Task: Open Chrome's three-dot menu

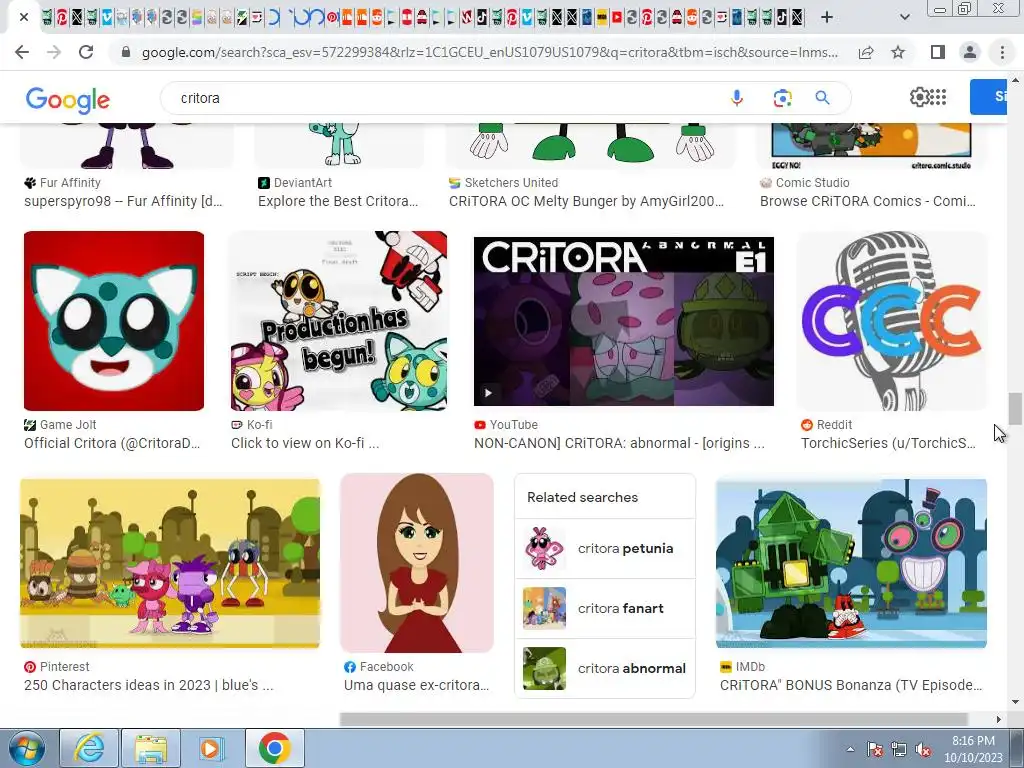Action: pyautogui.click(x=1002, y=52)
